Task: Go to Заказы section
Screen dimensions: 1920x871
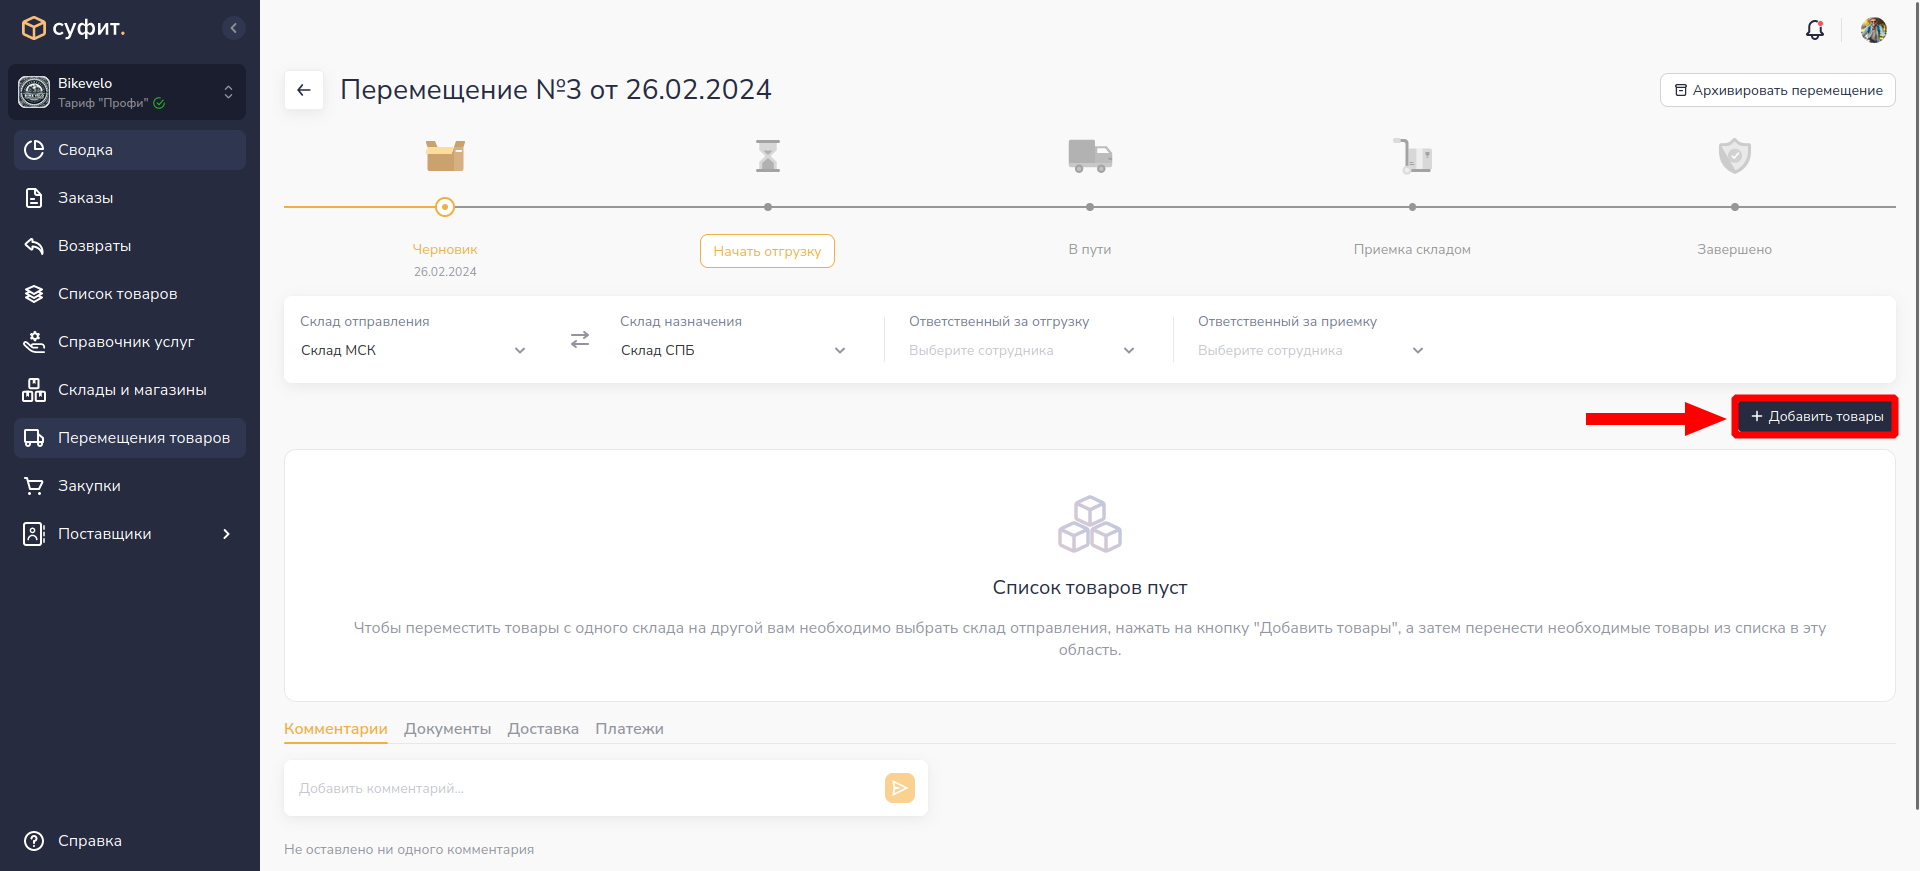Action: (130, 198)
